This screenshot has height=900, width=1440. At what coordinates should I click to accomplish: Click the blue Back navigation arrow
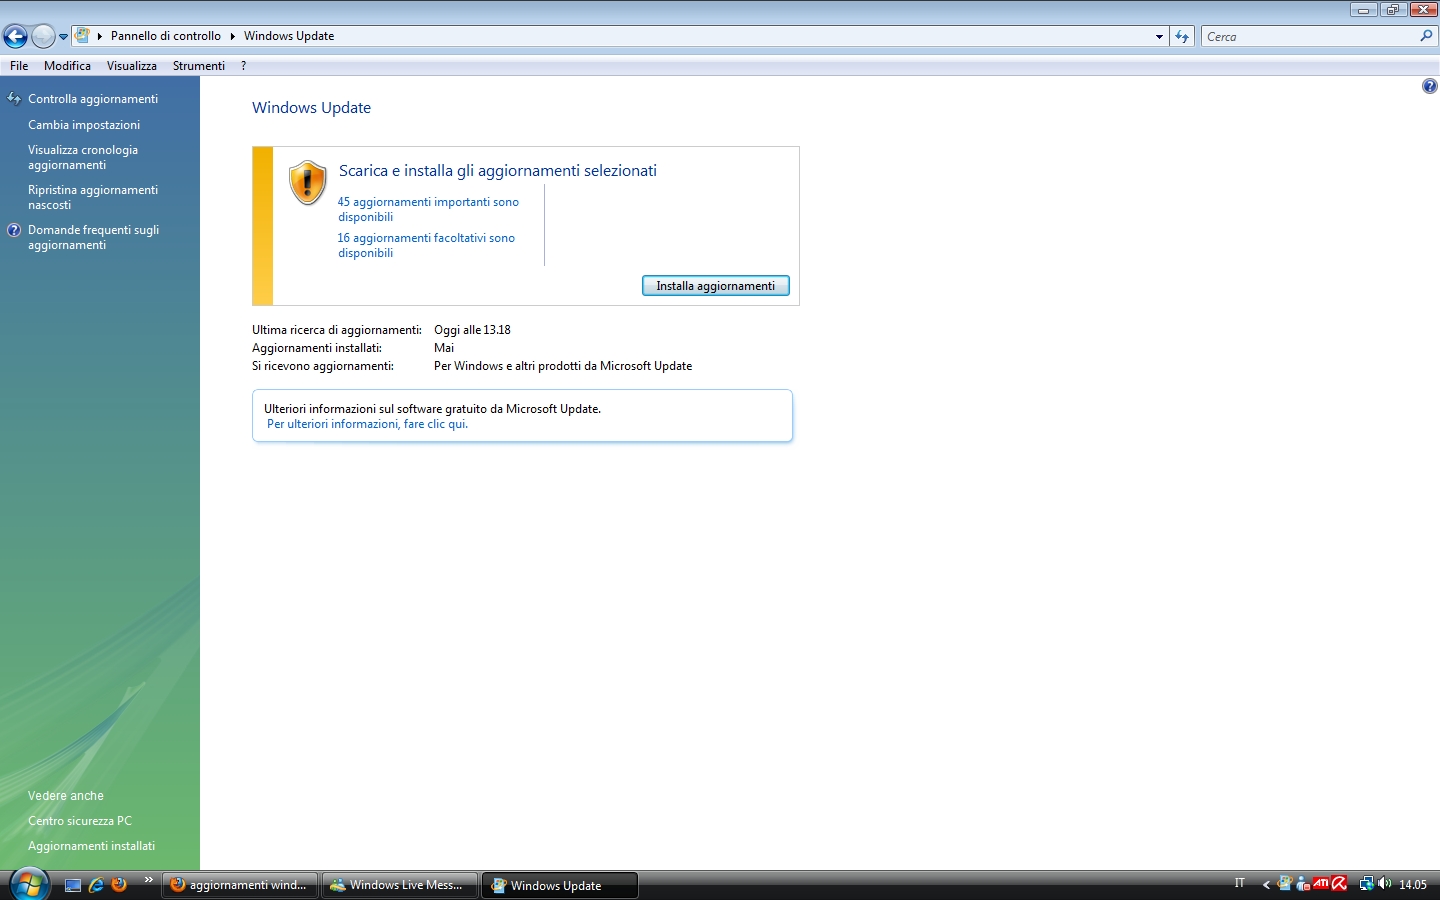tap(15, 37)
